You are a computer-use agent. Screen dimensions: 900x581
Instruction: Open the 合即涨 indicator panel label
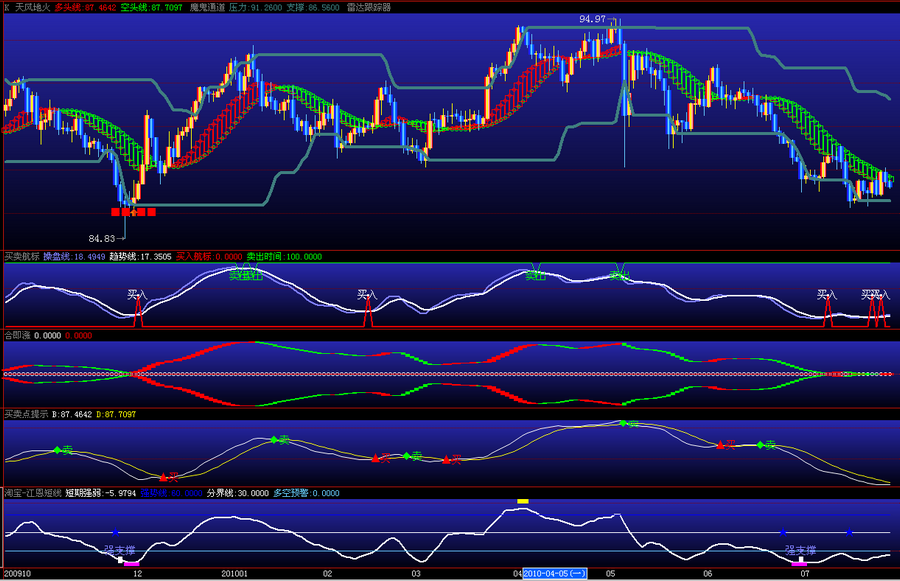click(17, 335)
